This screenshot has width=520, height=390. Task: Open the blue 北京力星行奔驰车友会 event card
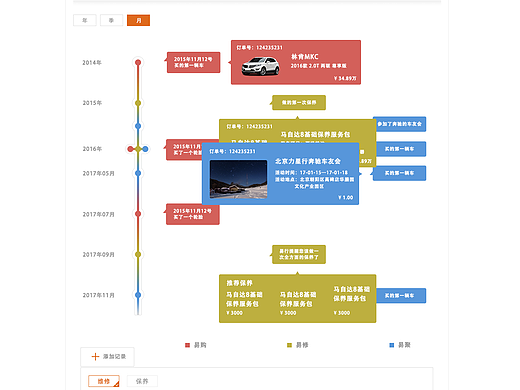coord(280,174)
